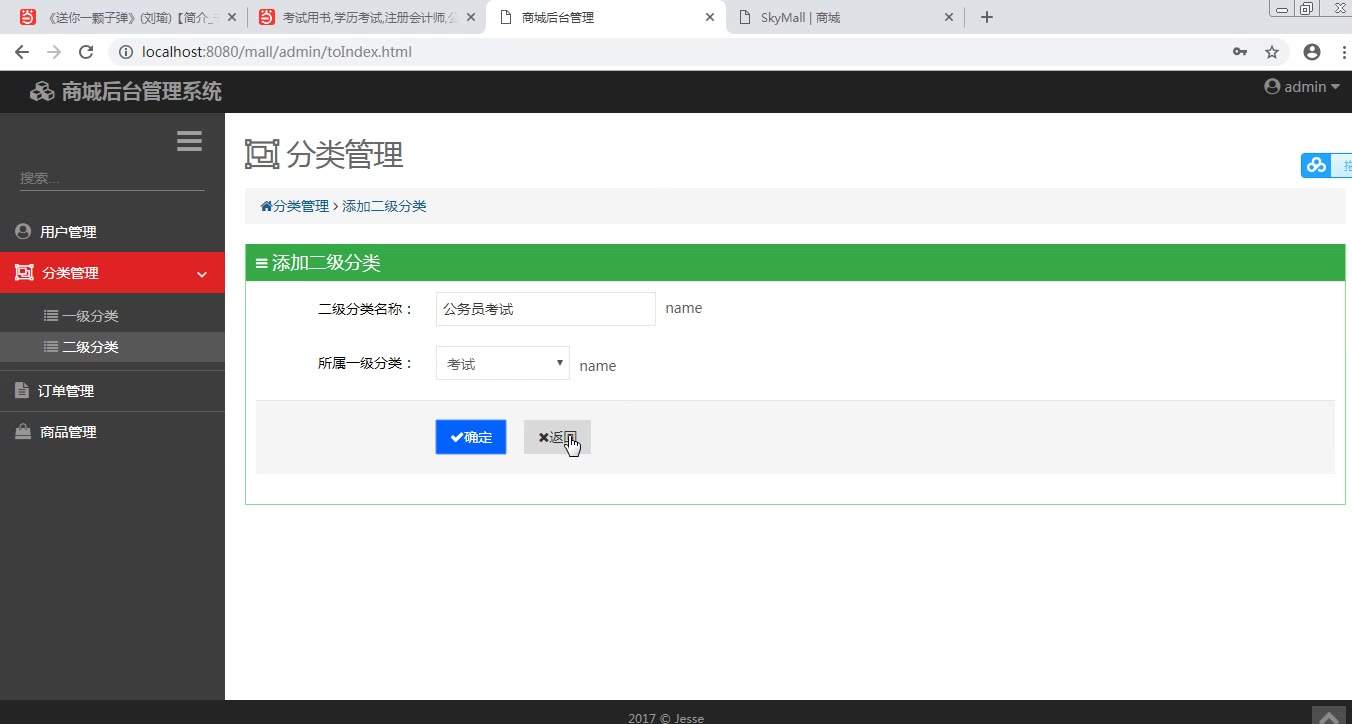The width and height of the screenshot is (1352, 724).
Task: Close the SkyMall | 商城 tab
Action: pyautogui.click(x=949, y=17)
